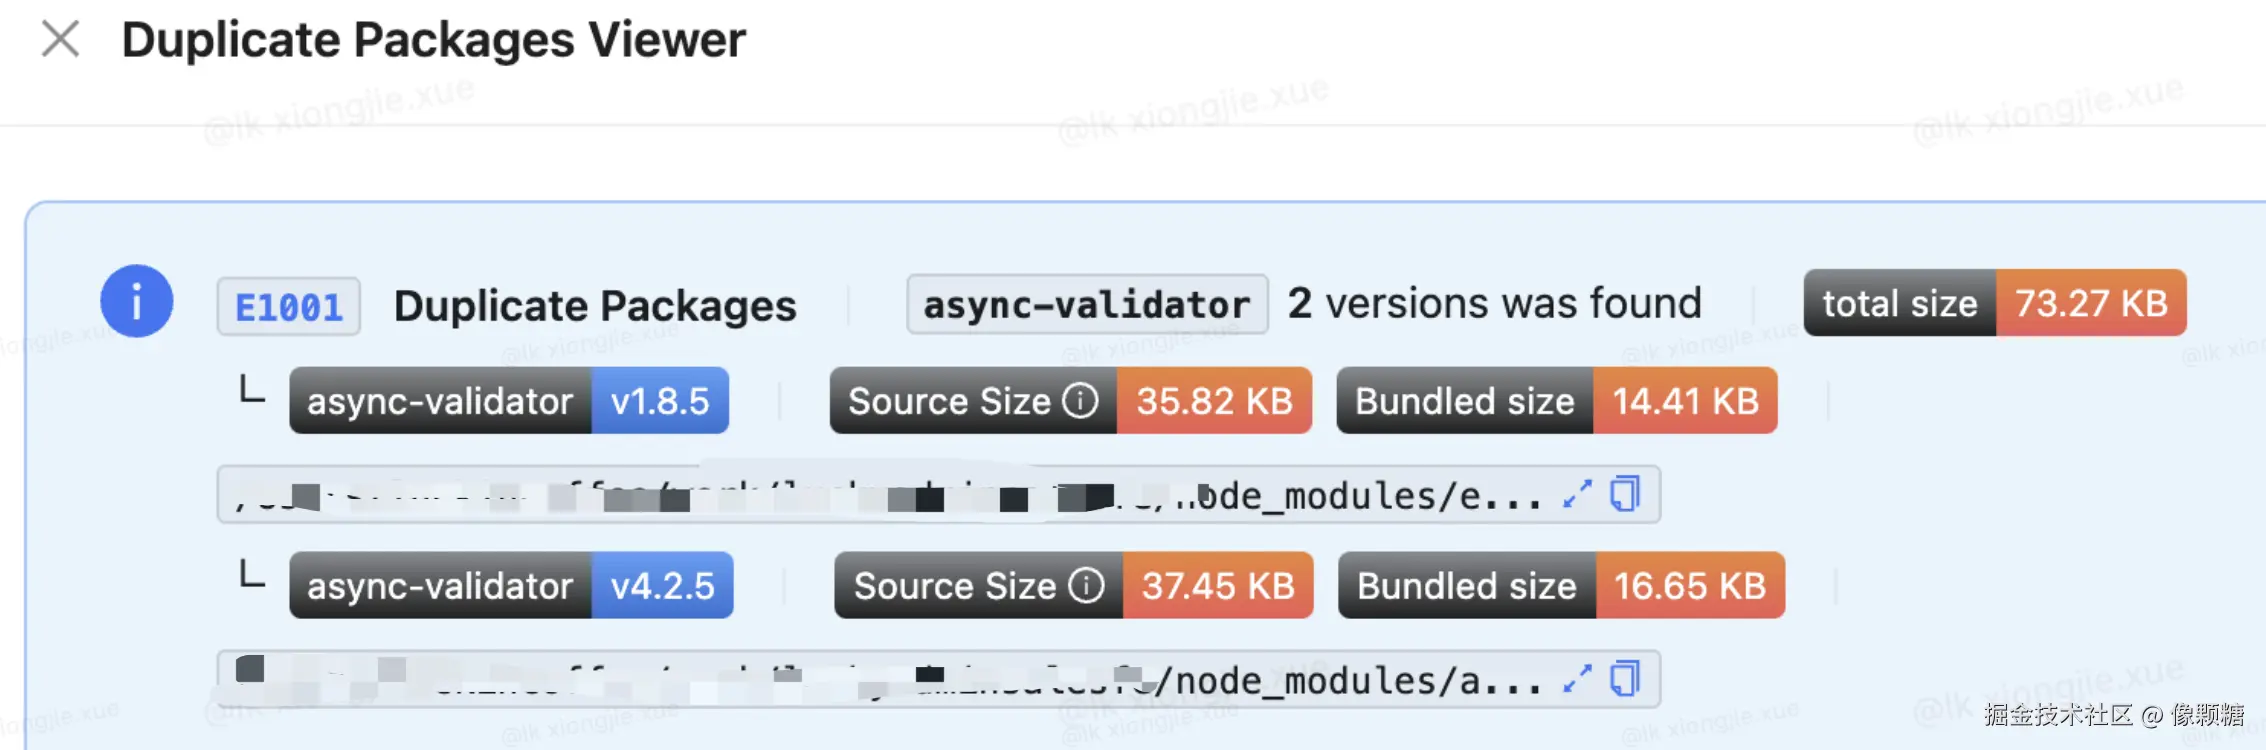Copy the v4.2.5 node_modules path

click(1625, 679)
